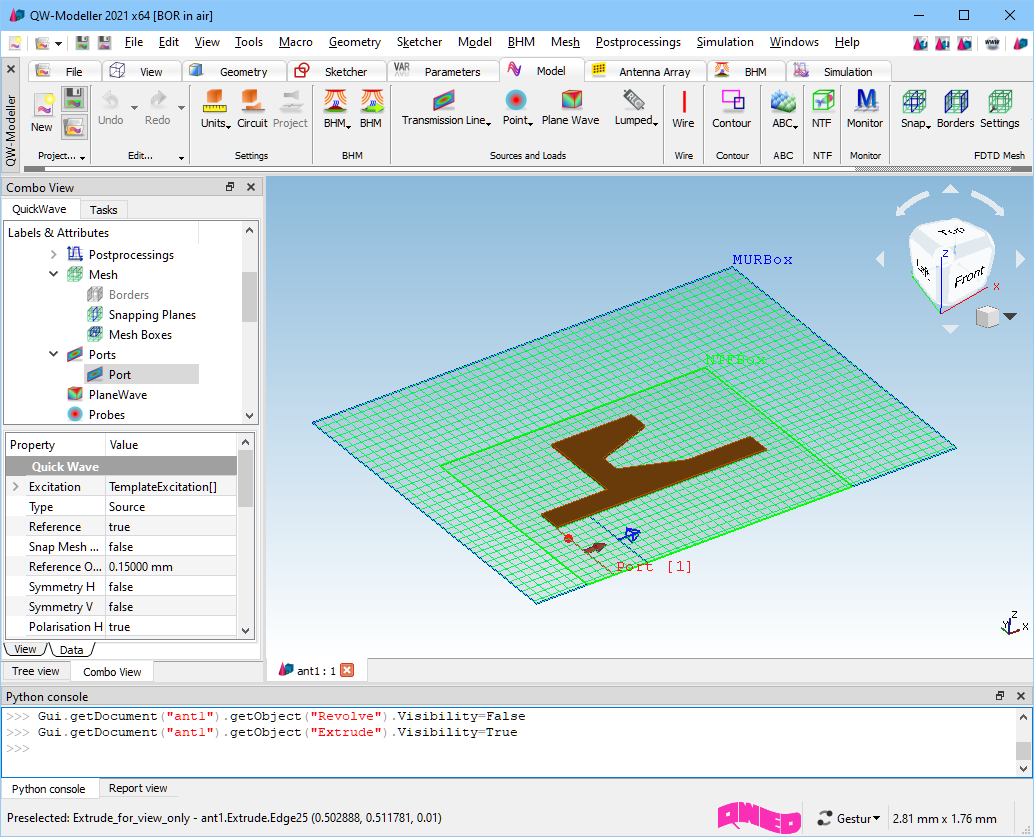This screenshot has height=837, width=1034.
Task: Select Snapping Planes in the tree
Action: click(152, 315)
